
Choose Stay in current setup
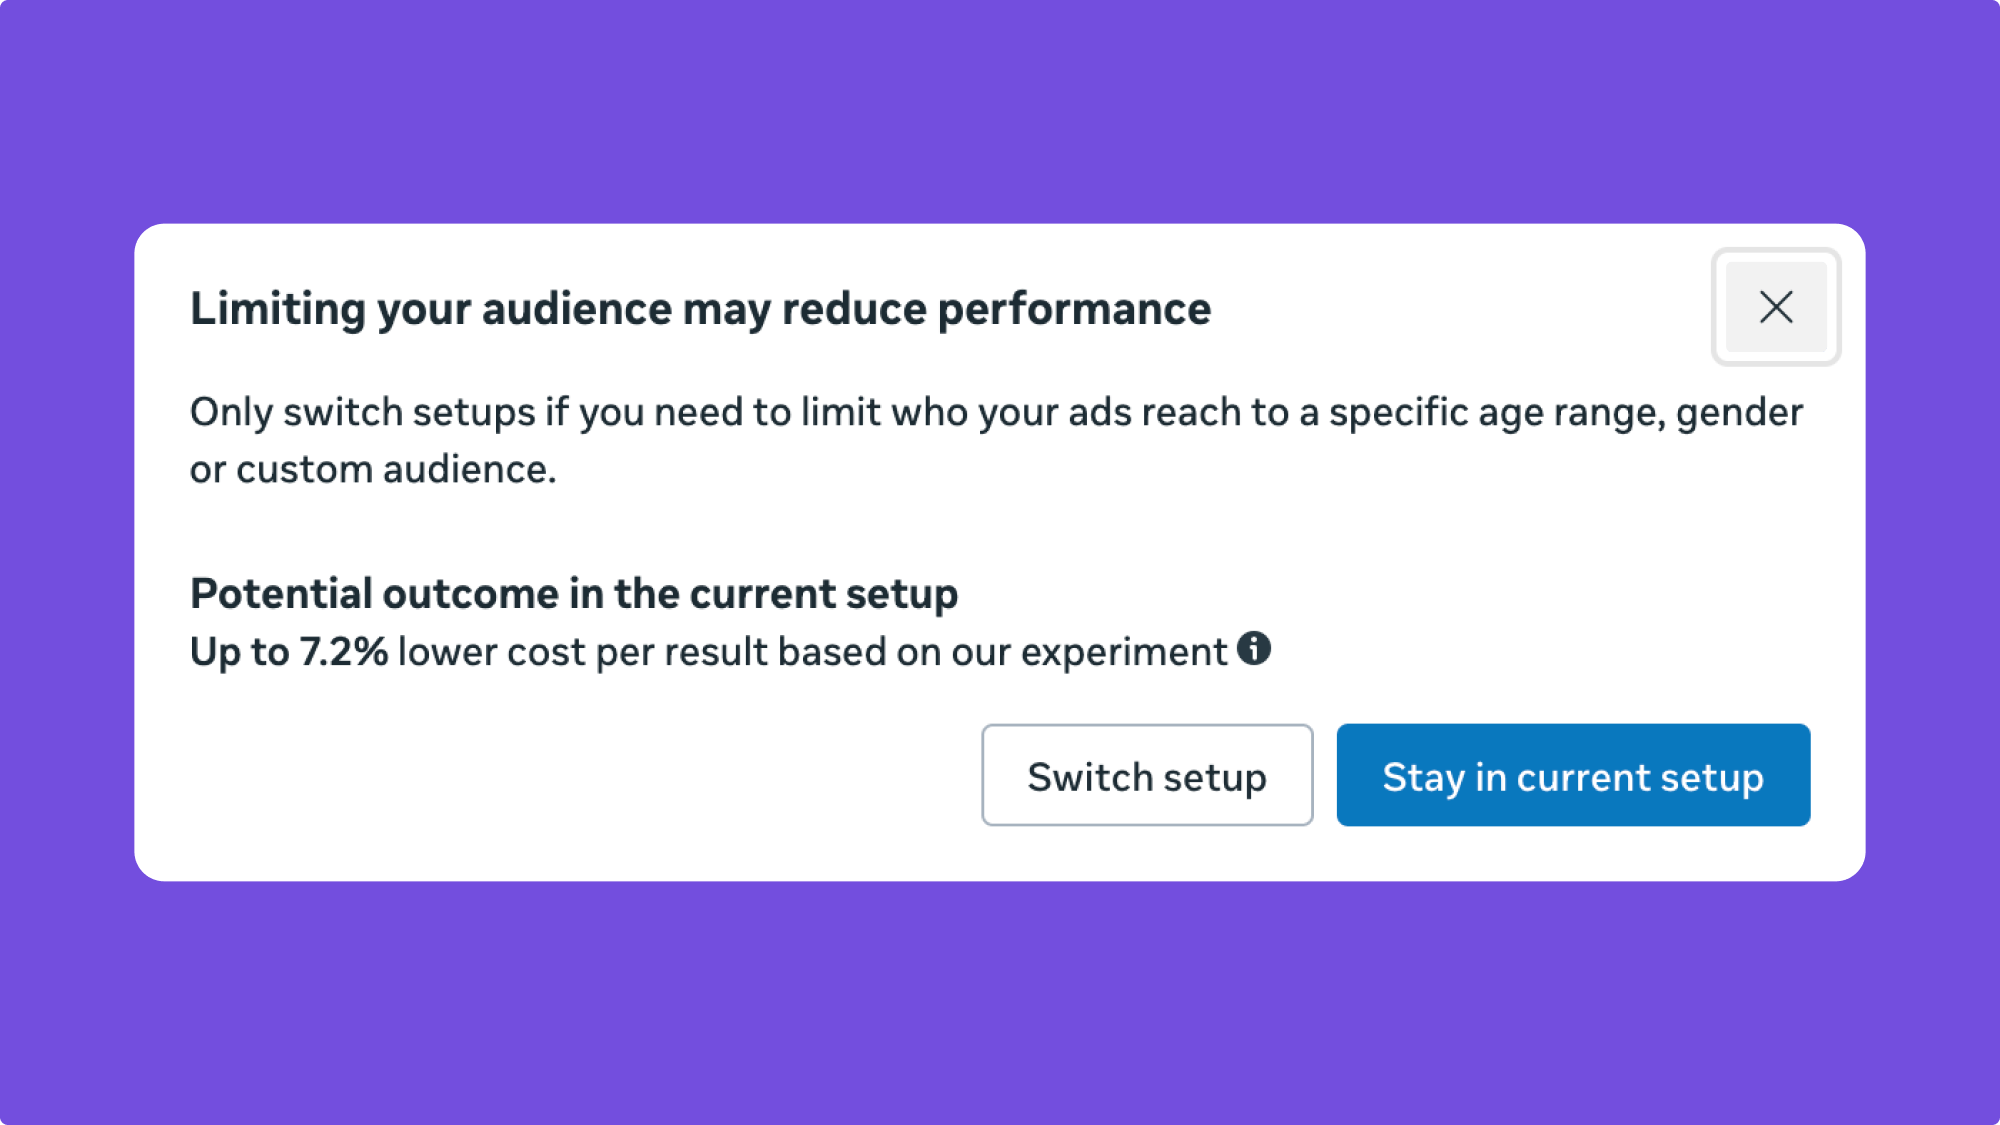(x=1572, y=775)
